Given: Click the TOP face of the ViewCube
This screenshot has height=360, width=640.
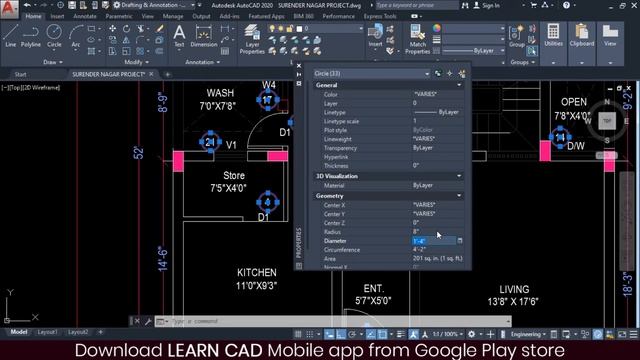Looking at the screenshot, I should pos(607,121).
